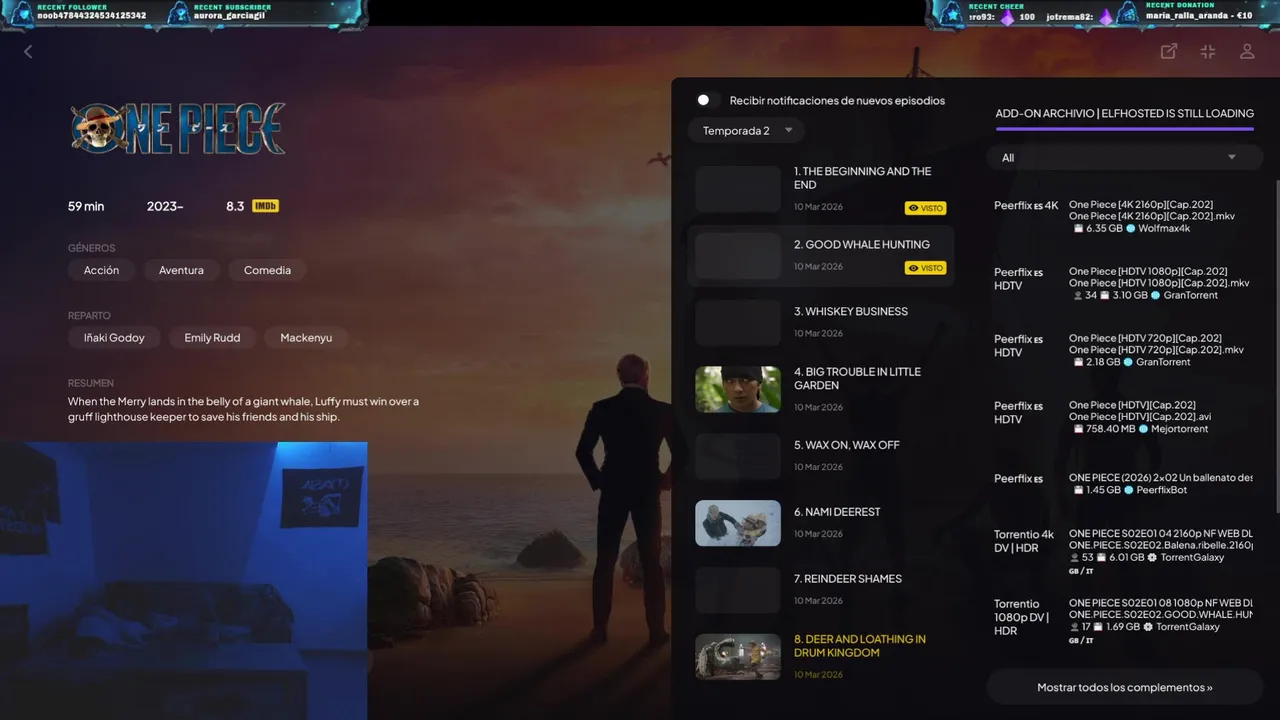Choose Torrentio 1080p DV HDR 1.69 GB stream
The image size is (1280, 720).
(x=1124, y=621)
